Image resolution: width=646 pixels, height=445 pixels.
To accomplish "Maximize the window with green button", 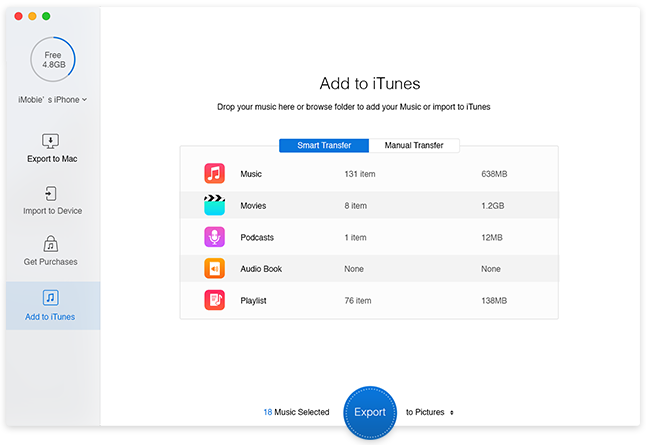I will (x=46, y=16).
